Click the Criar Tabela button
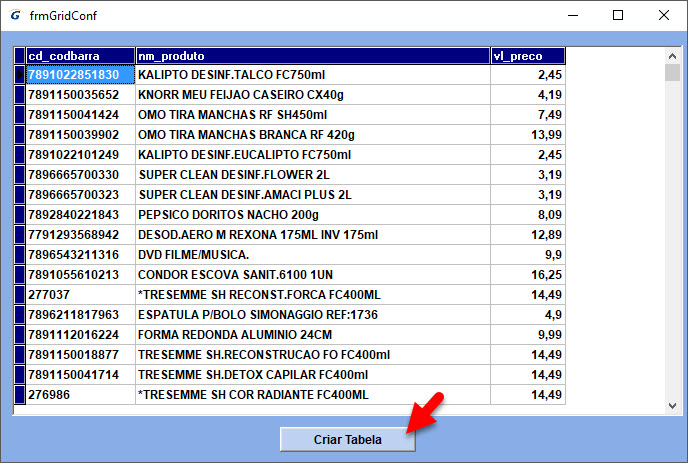This screenshot has width=688, height=463. pyautogui.click(x=348, y=439)
